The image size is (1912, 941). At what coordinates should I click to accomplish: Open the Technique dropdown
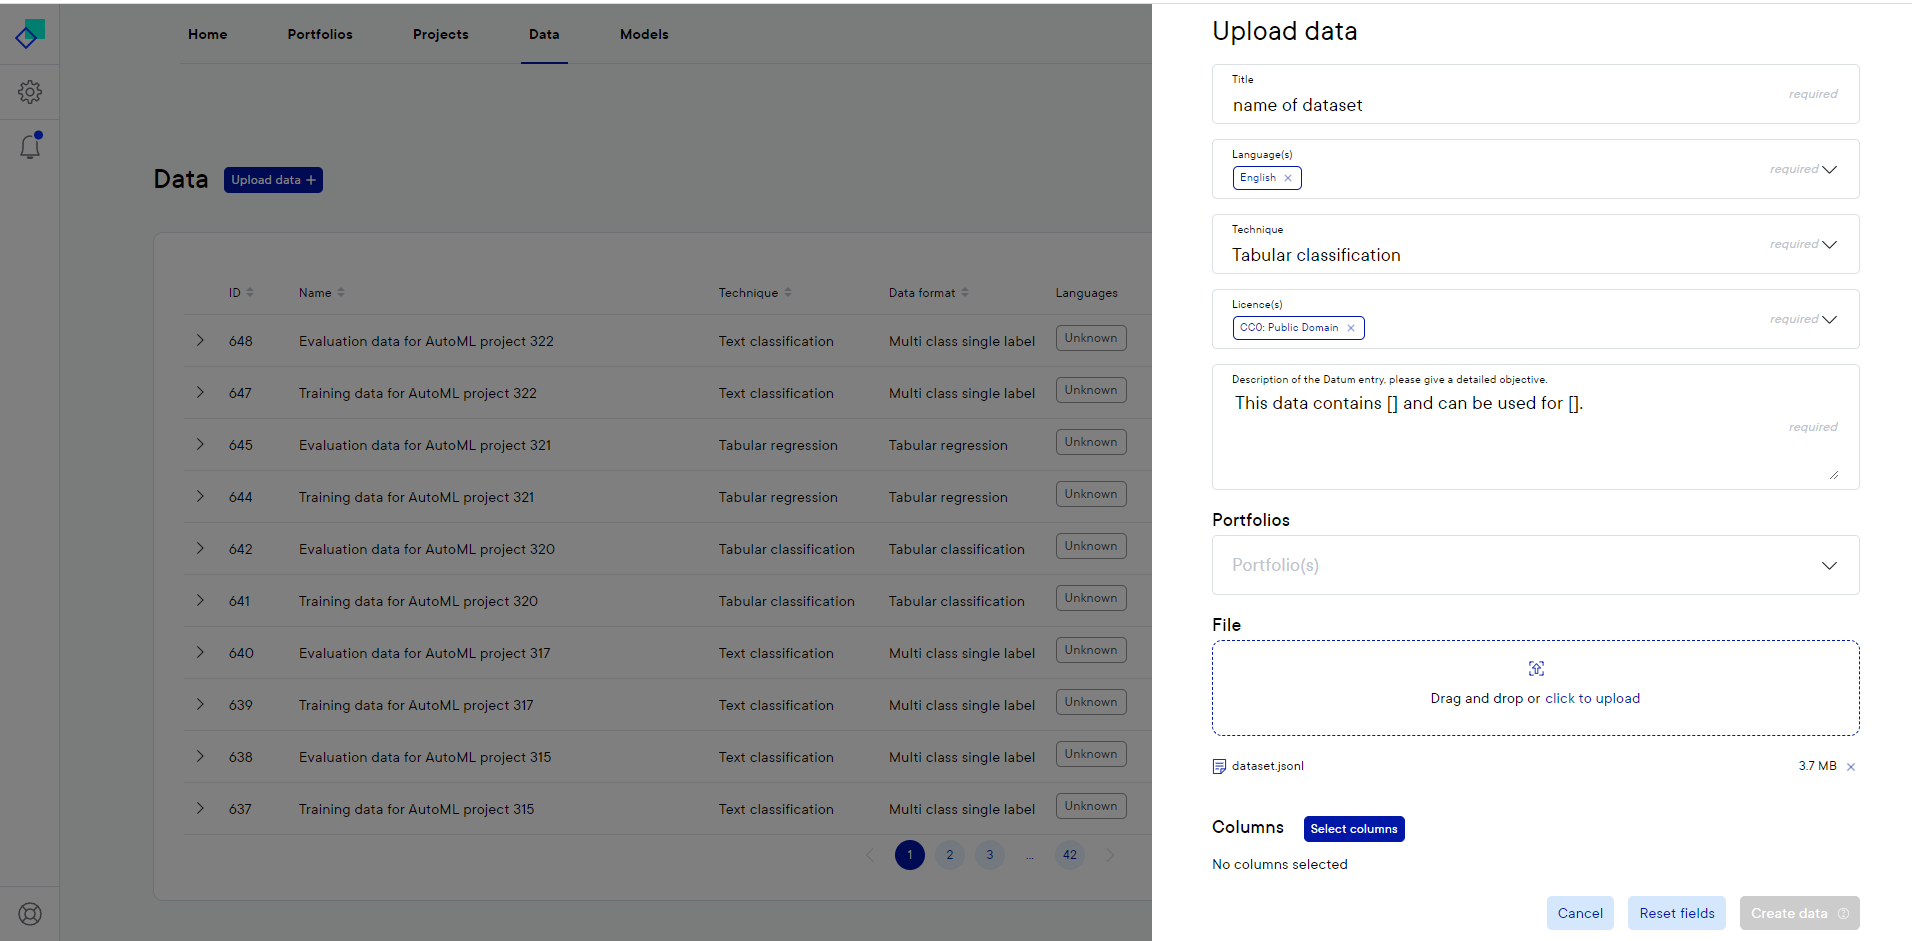tap(1829, 245)
